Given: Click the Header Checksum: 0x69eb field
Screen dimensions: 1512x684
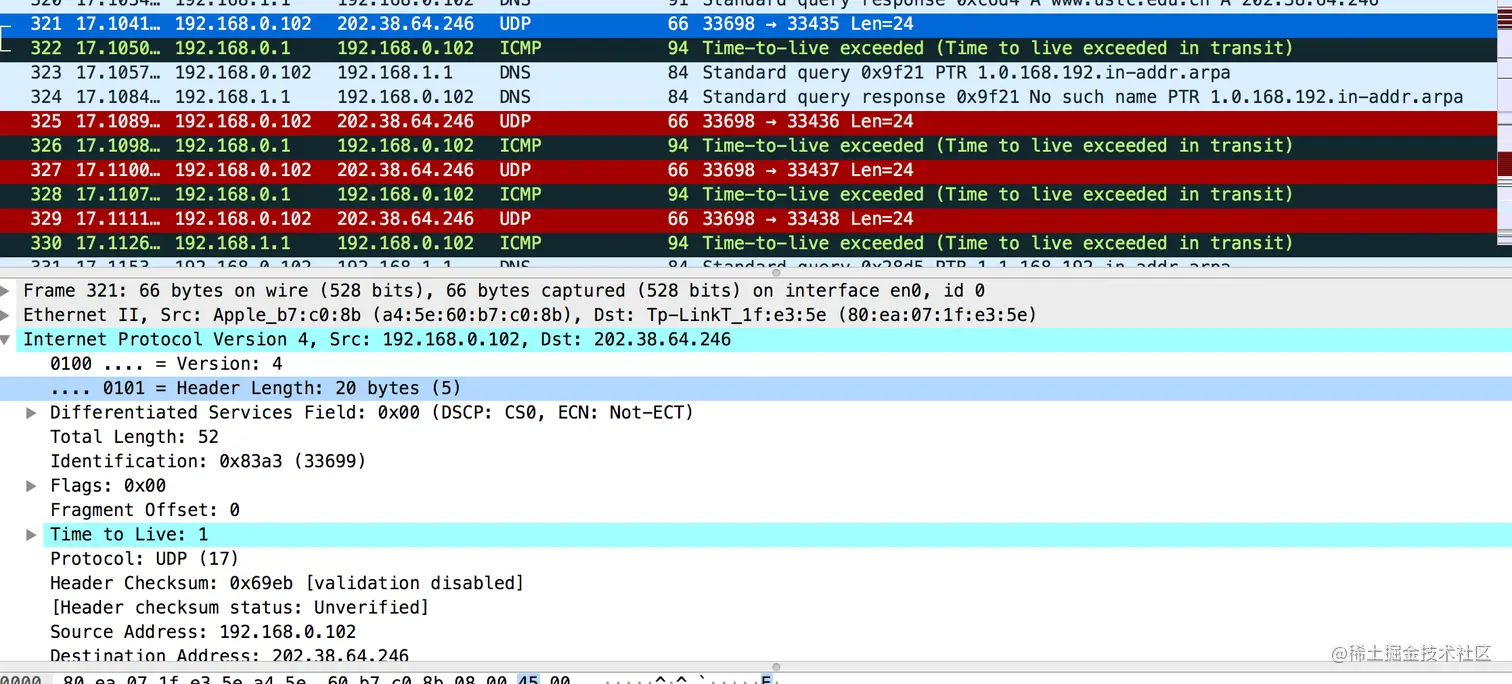Looking at the screenshot, I should pos(287,583).
